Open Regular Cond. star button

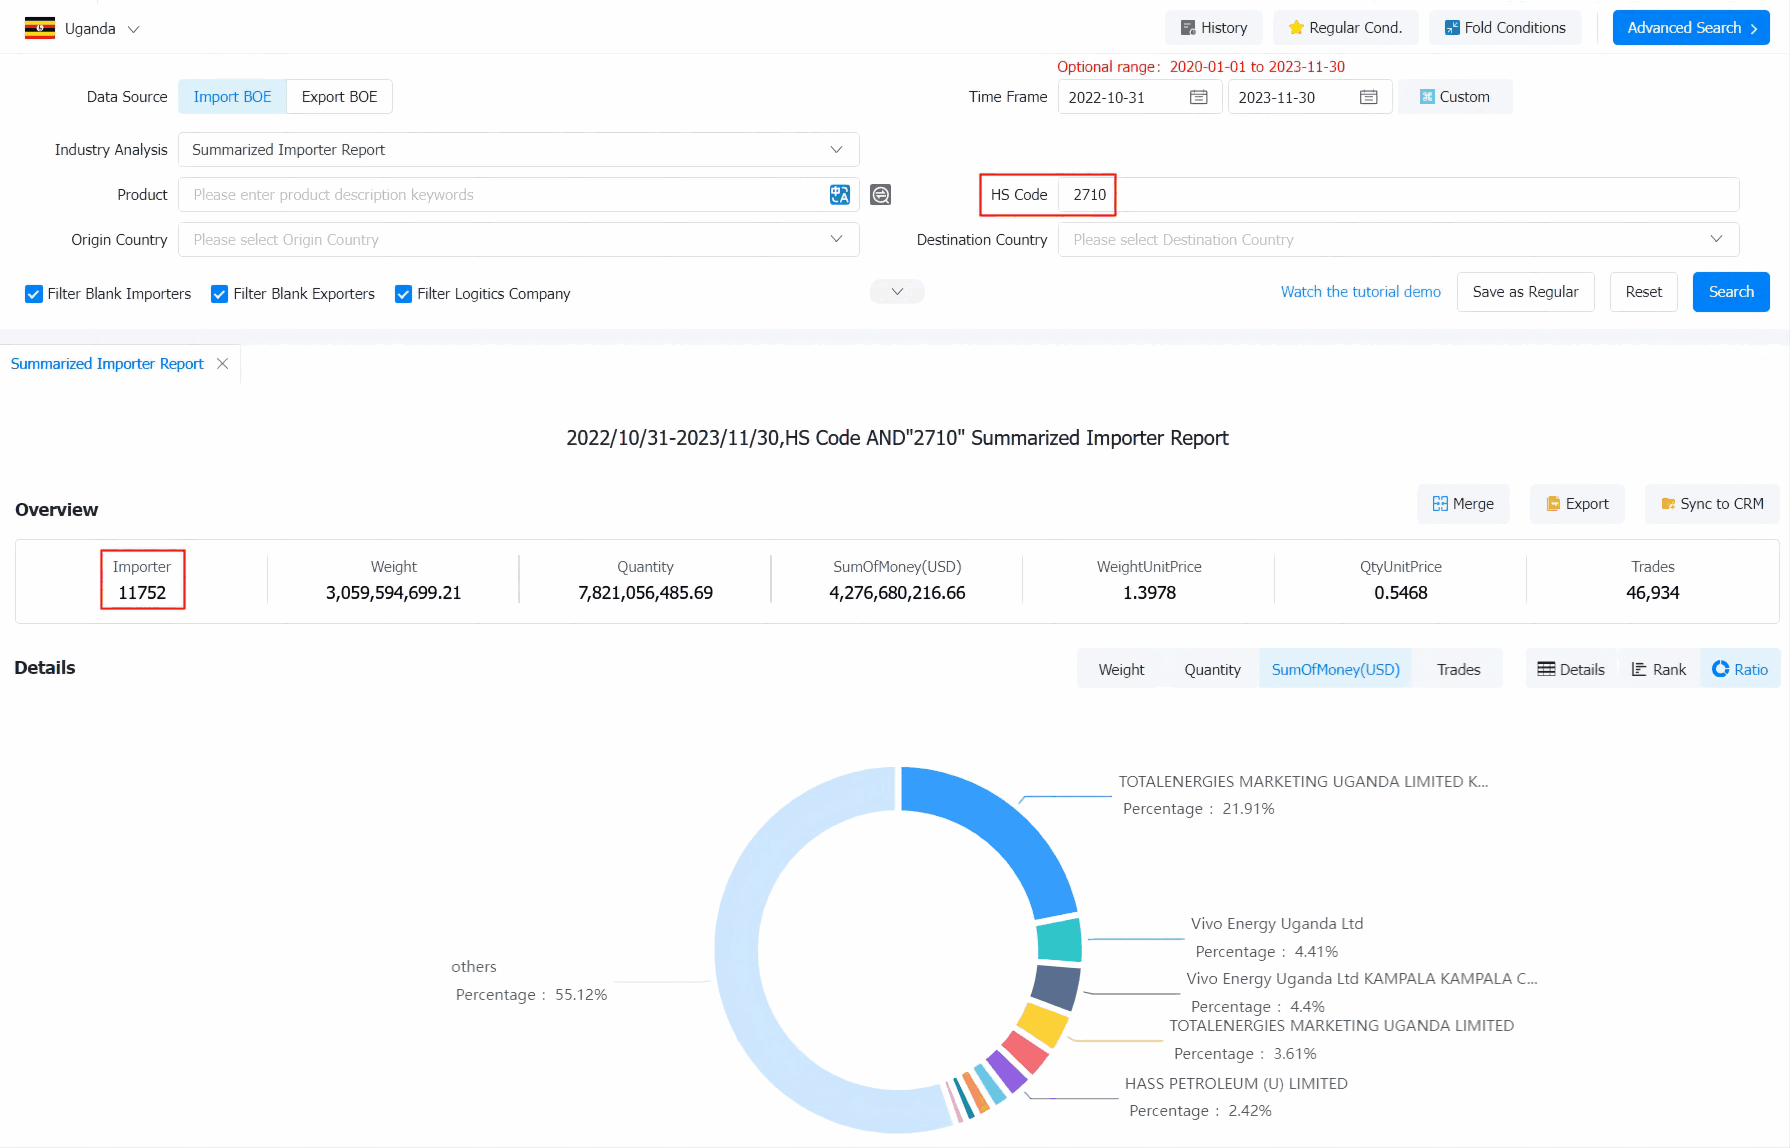1345,28
